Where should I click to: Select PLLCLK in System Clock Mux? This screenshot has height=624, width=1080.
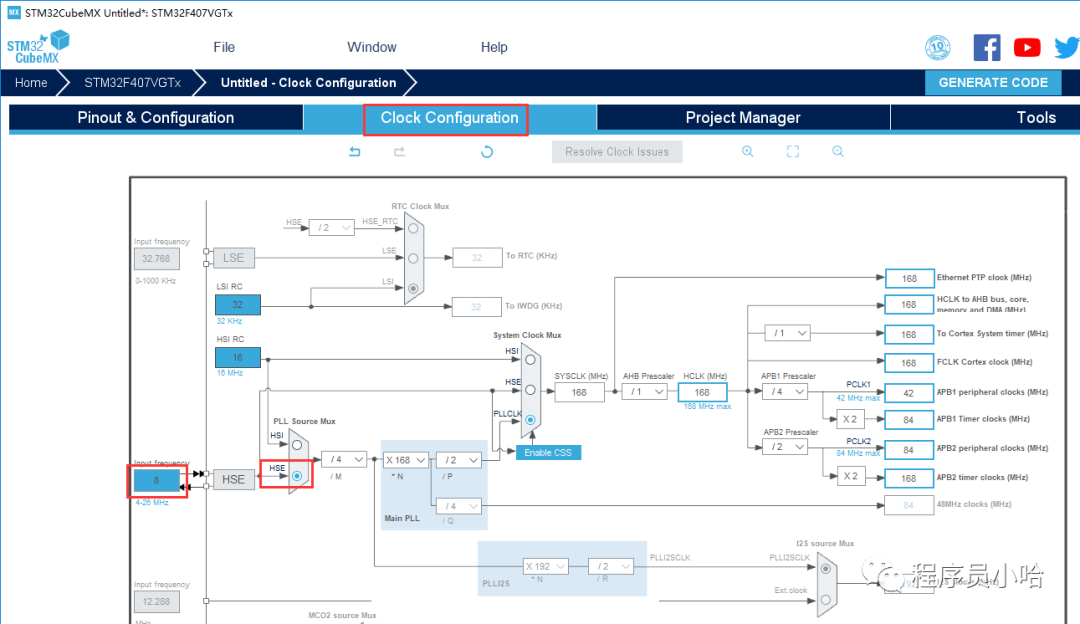tap(530, 420)
